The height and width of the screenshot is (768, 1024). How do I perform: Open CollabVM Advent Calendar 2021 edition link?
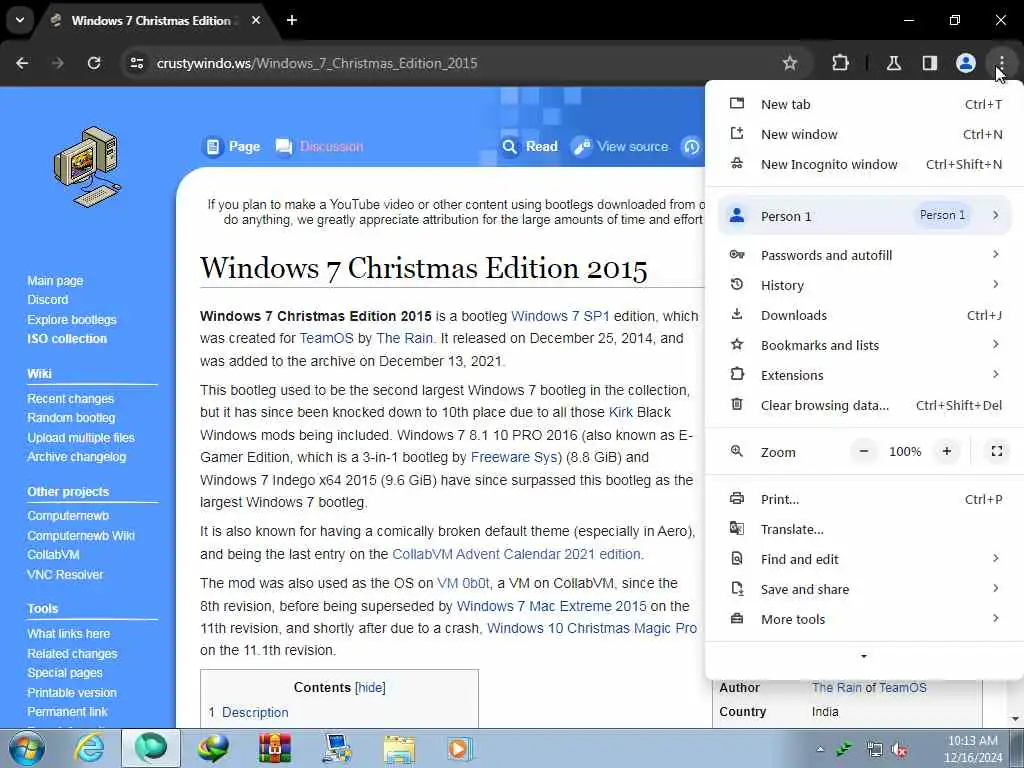pyautogui.click(x=517, y=554)
